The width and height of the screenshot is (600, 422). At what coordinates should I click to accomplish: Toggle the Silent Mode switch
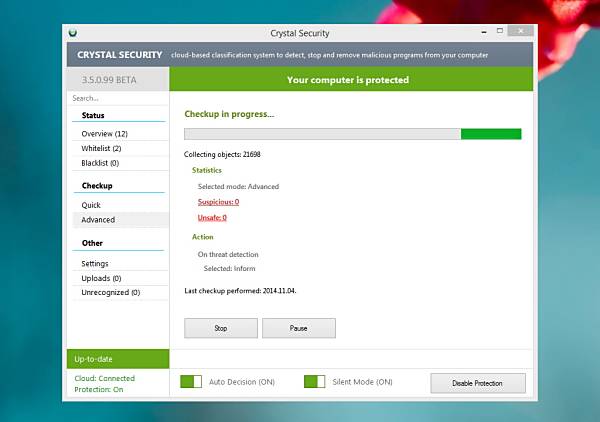(315, 381)
